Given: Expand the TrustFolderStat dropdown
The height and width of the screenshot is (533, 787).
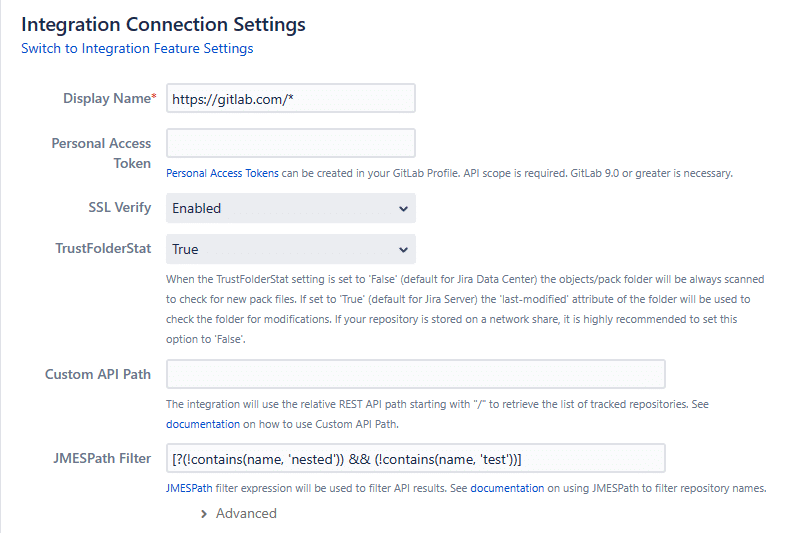Looking at the screenshot, I should click(290, 249).
